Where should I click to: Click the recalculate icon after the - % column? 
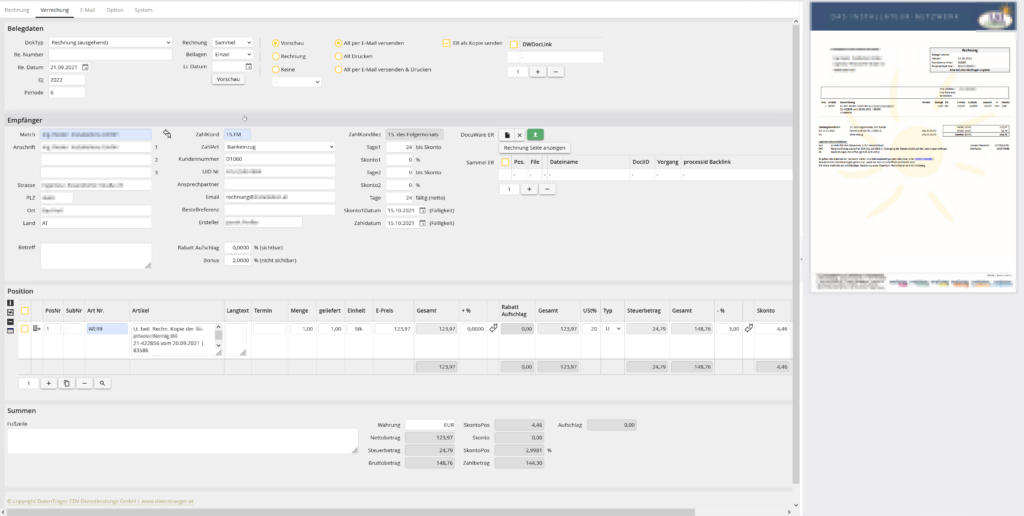(x=748, y=329)
